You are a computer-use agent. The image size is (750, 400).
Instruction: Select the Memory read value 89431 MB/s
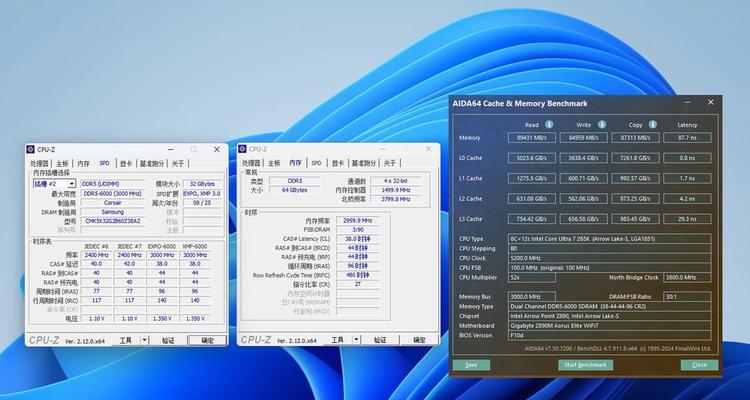532,138
